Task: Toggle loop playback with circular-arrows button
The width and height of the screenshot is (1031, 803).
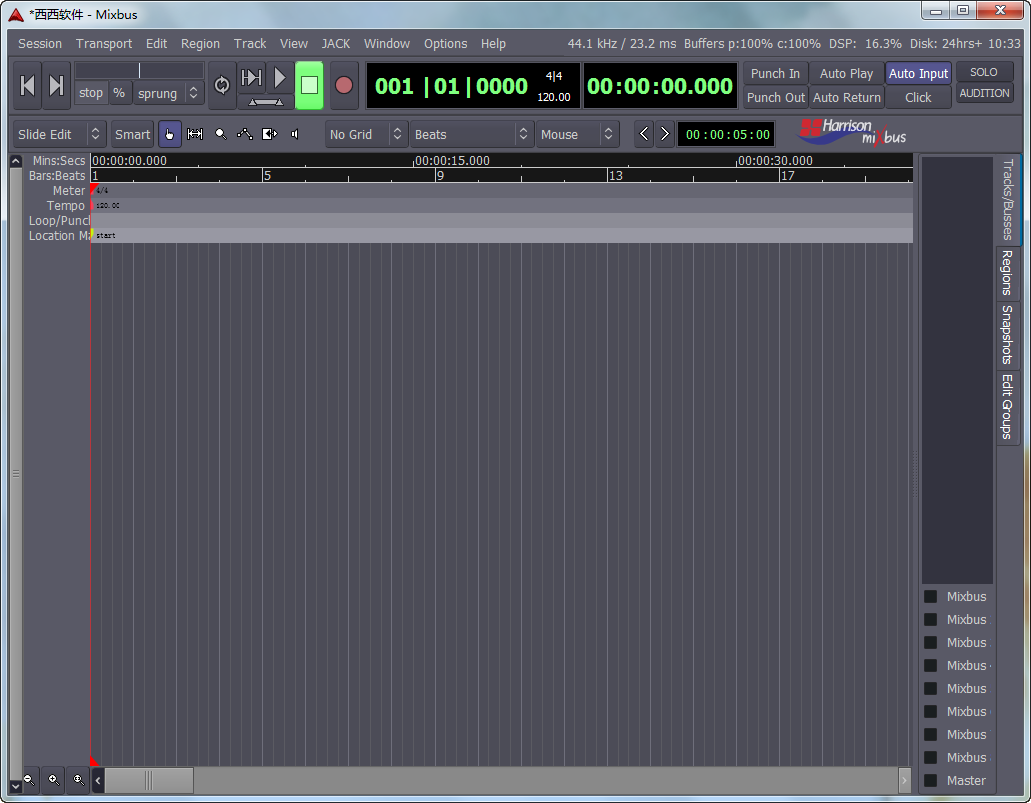Action: [x=222, y=85]
